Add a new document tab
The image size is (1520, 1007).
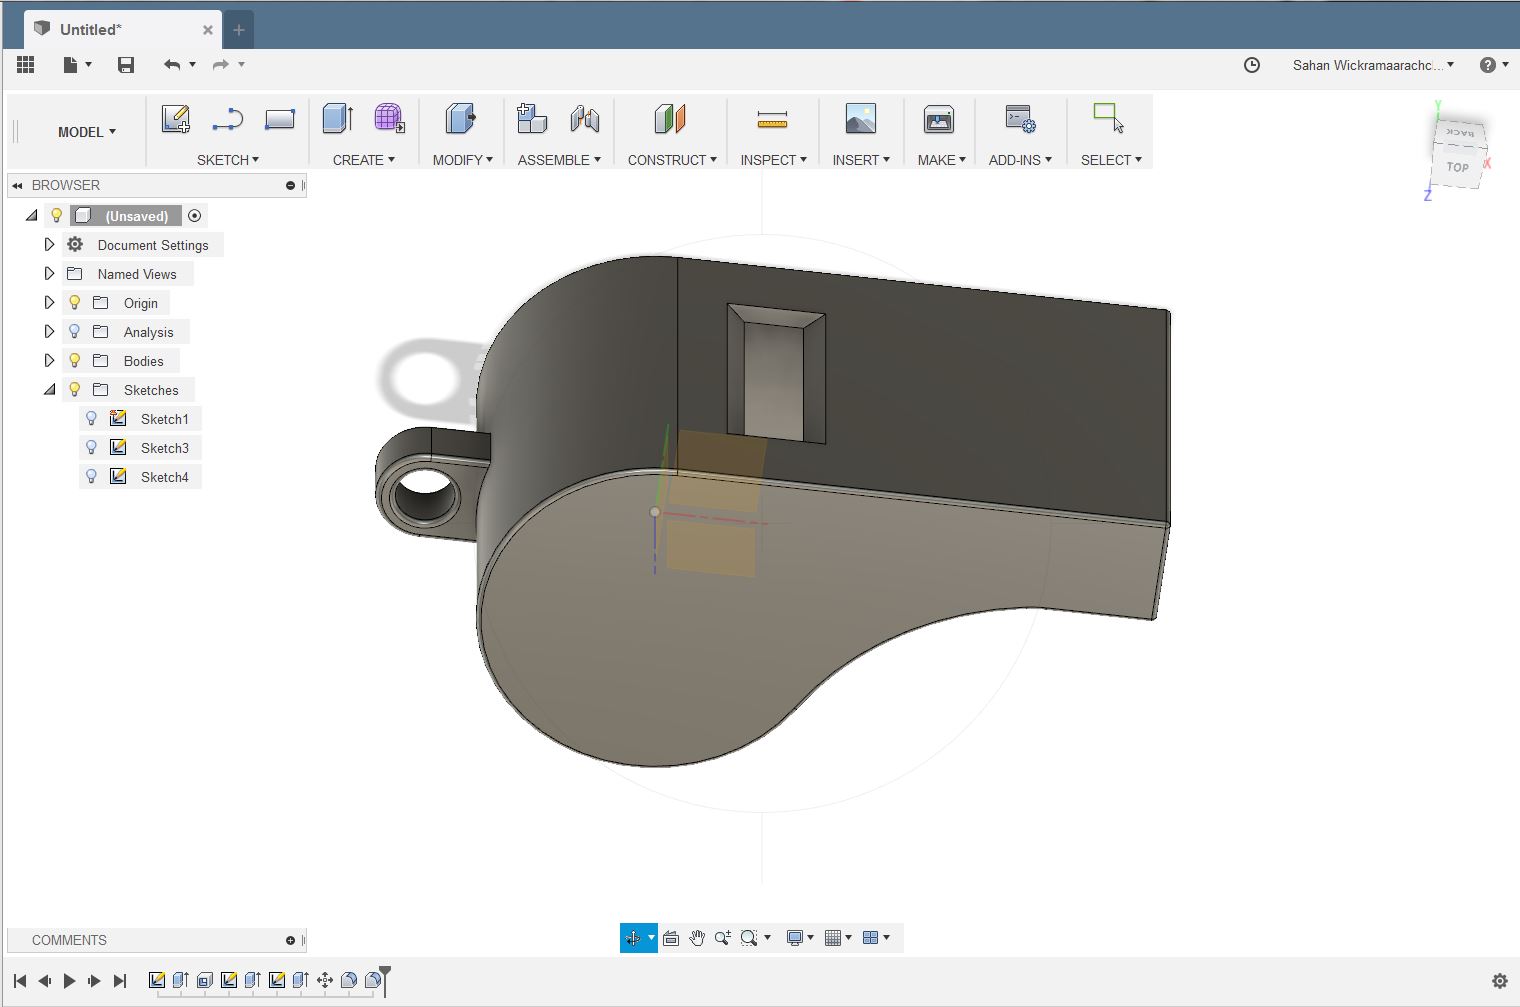point(239,30)
